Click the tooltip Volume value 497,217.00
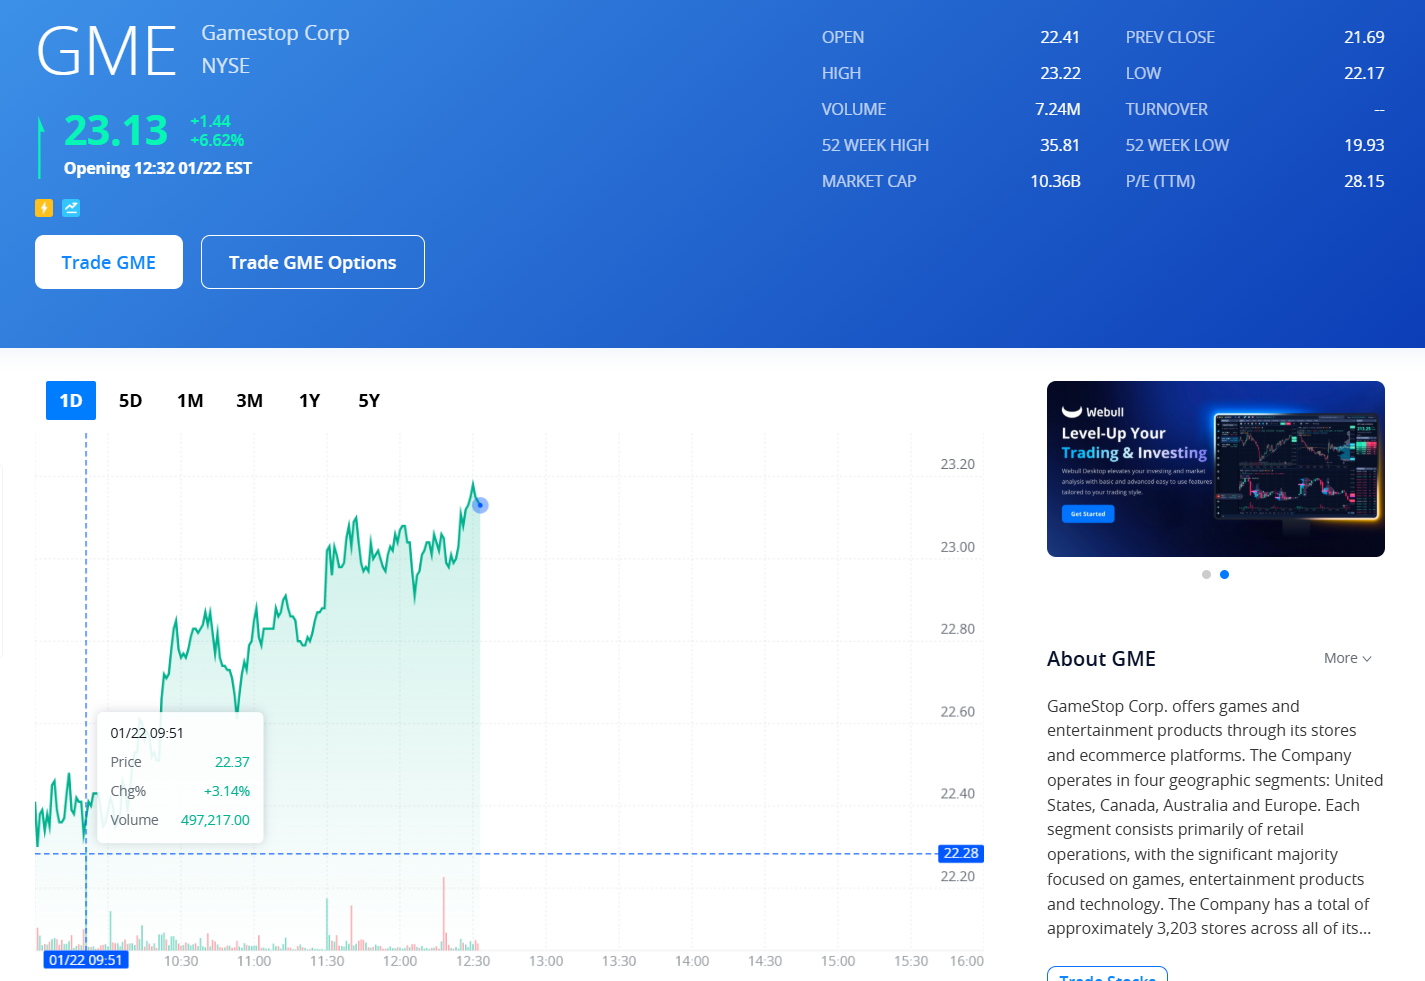This screenshot has width=1425, height=981. (x=215, y=820)
